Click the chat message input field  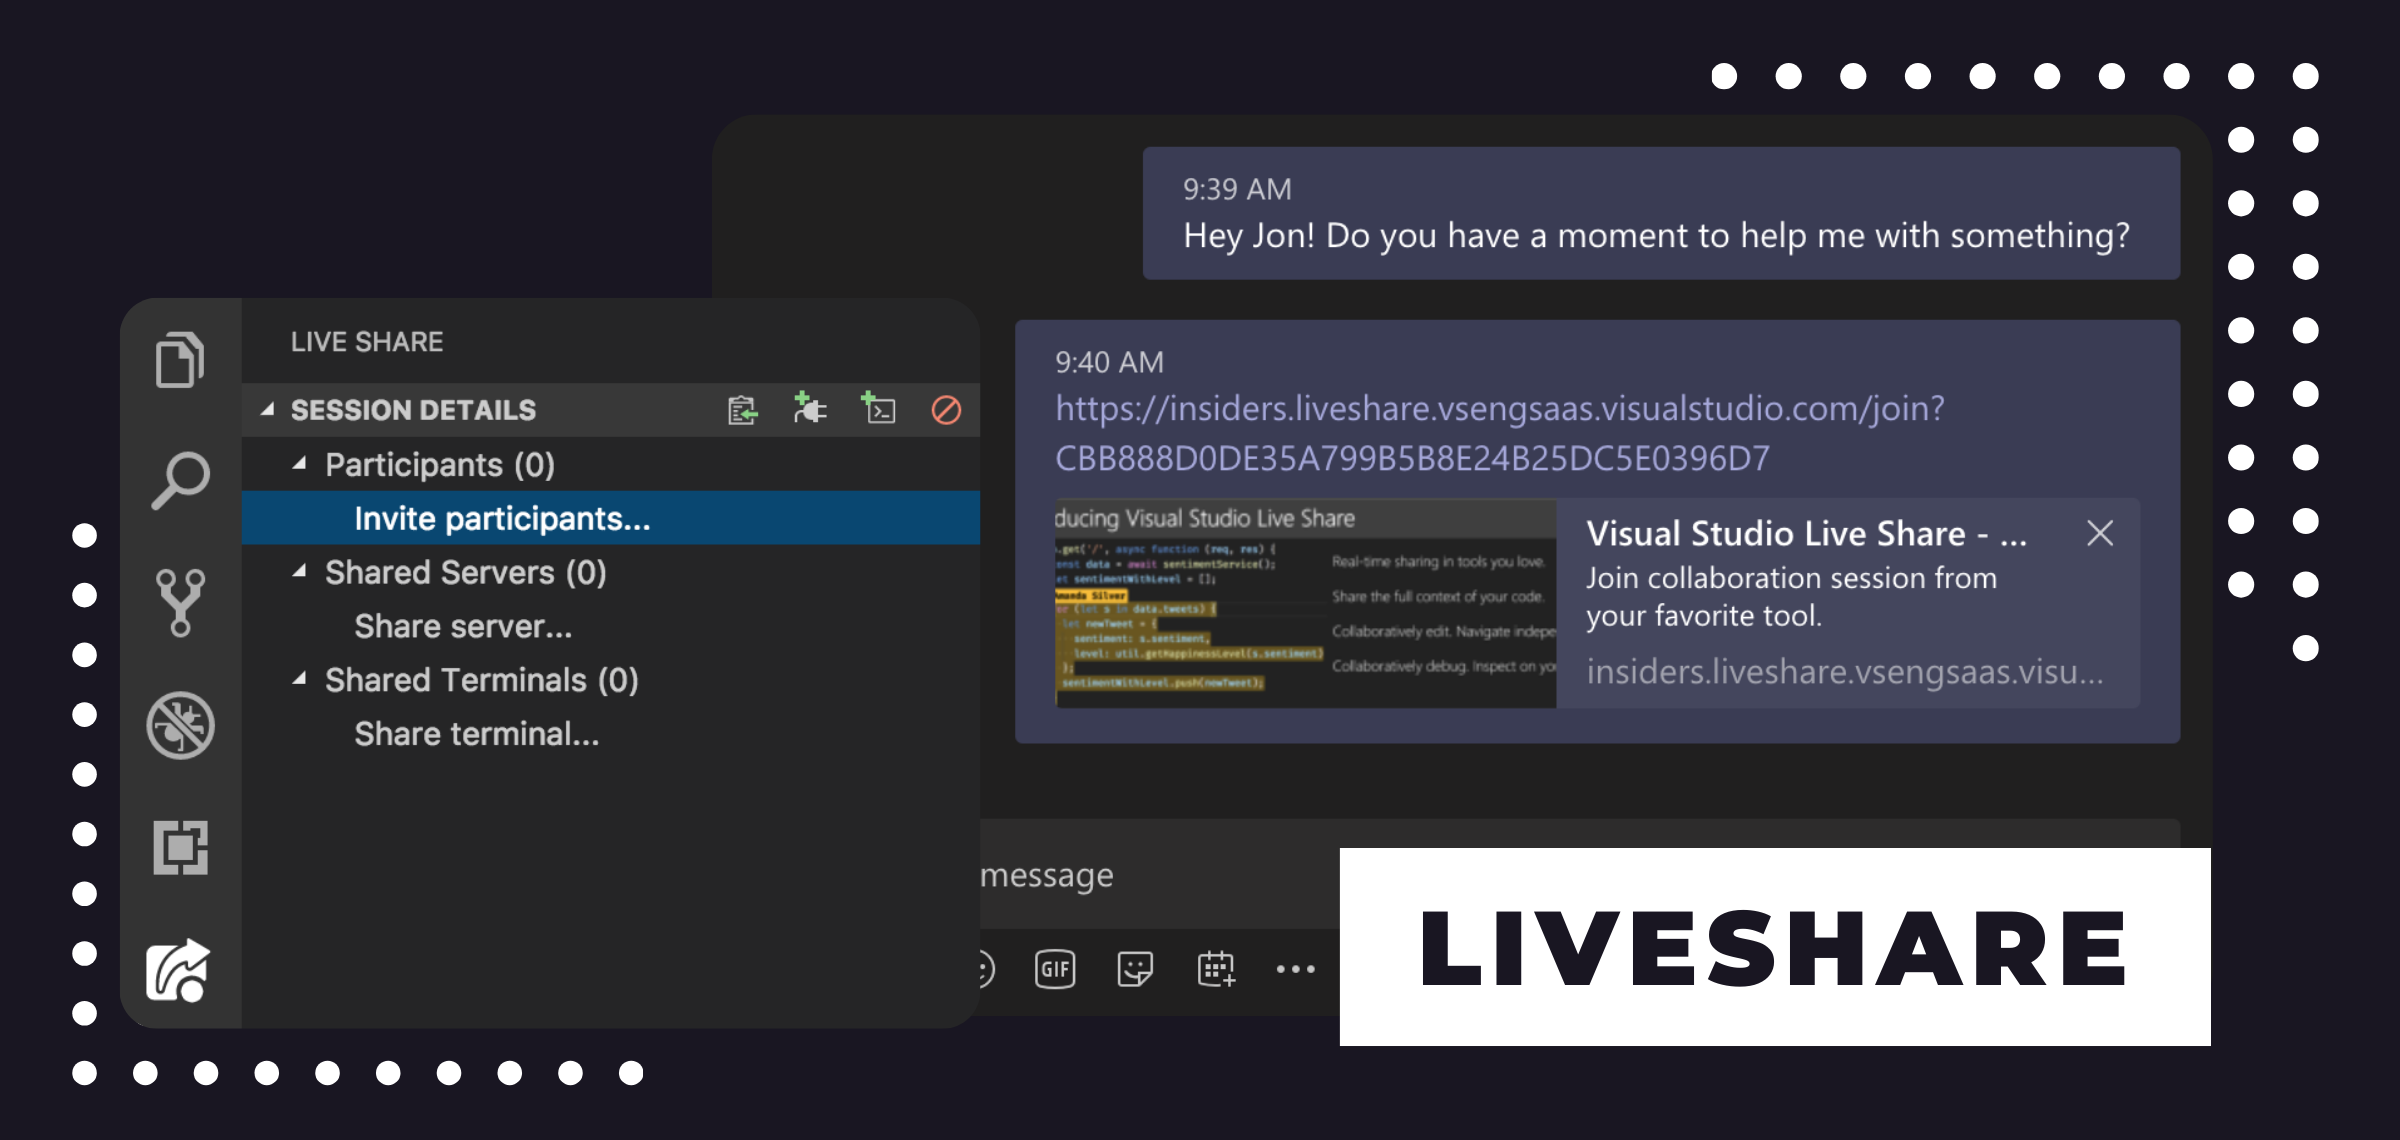point(1160,875)
